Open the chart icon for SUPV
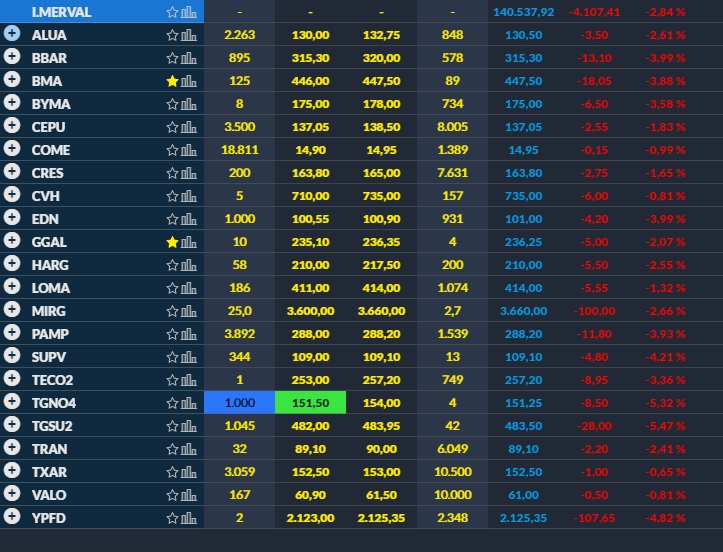The width and height of the screenshot is (723, 552). (189, 357)
